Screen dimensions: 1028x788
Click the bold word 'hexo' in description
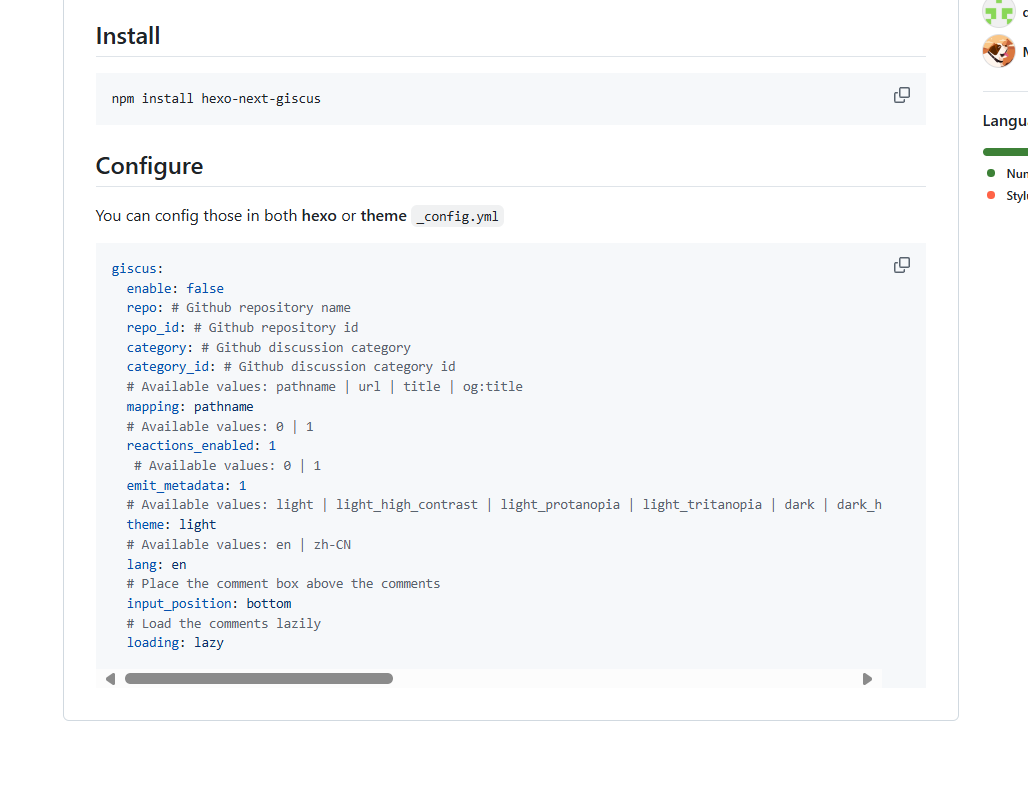pyautogui.click(x=319, y=216)
